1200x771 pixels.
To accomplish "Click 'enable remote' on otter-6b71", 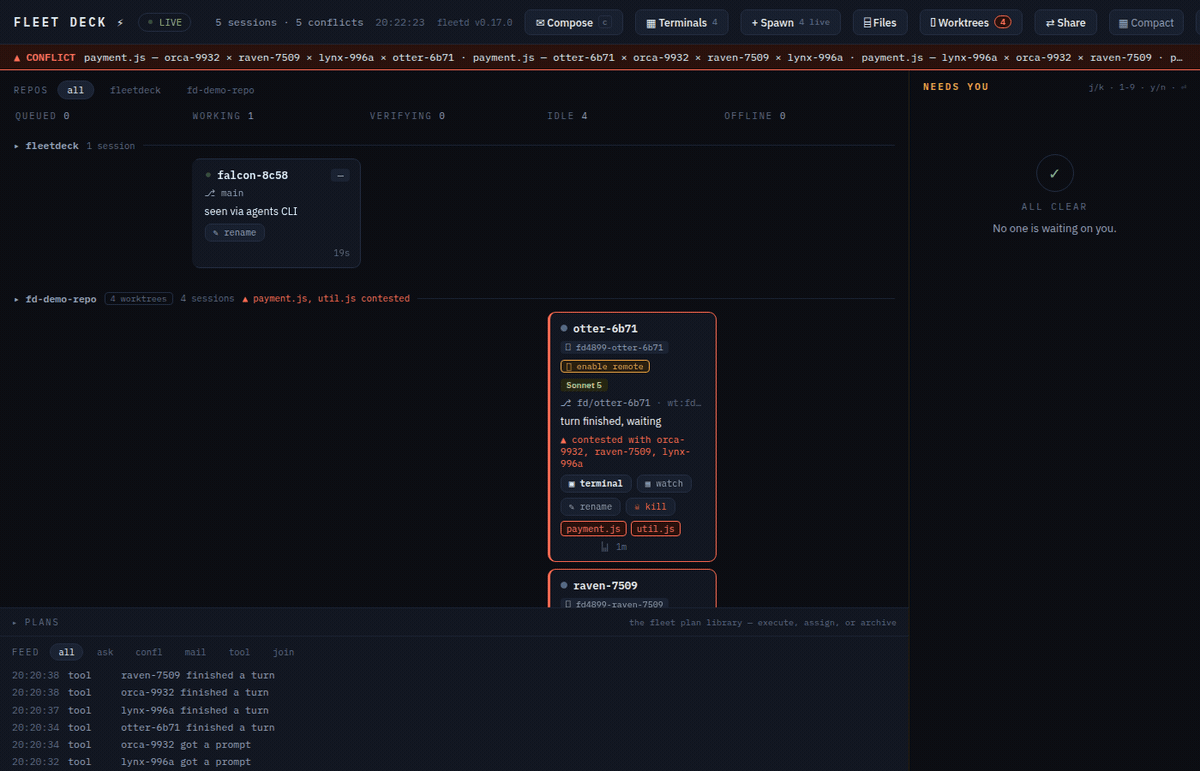I will click(x=605, y=366).
